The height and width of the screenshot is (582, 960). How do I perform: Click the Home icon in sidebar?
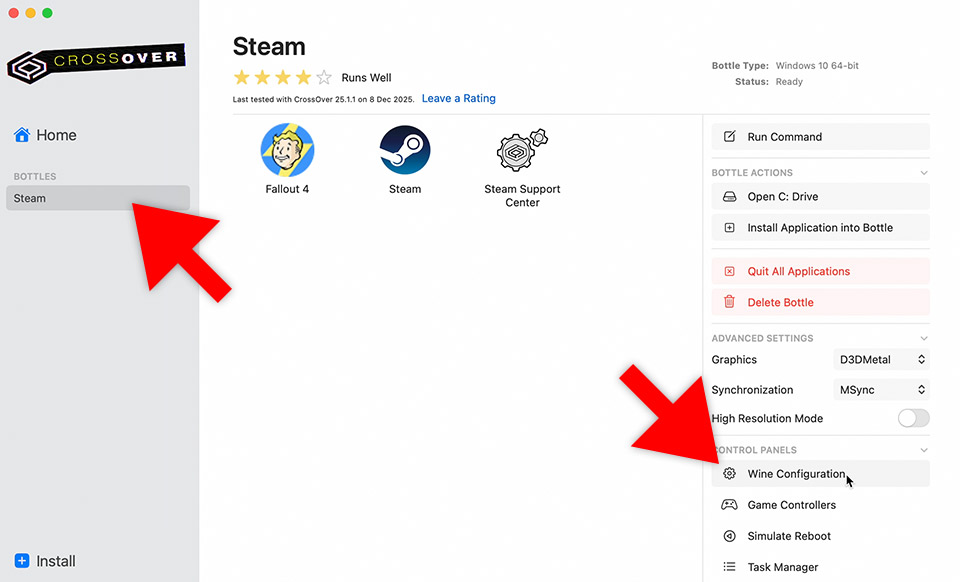click(x=22, y=135)
